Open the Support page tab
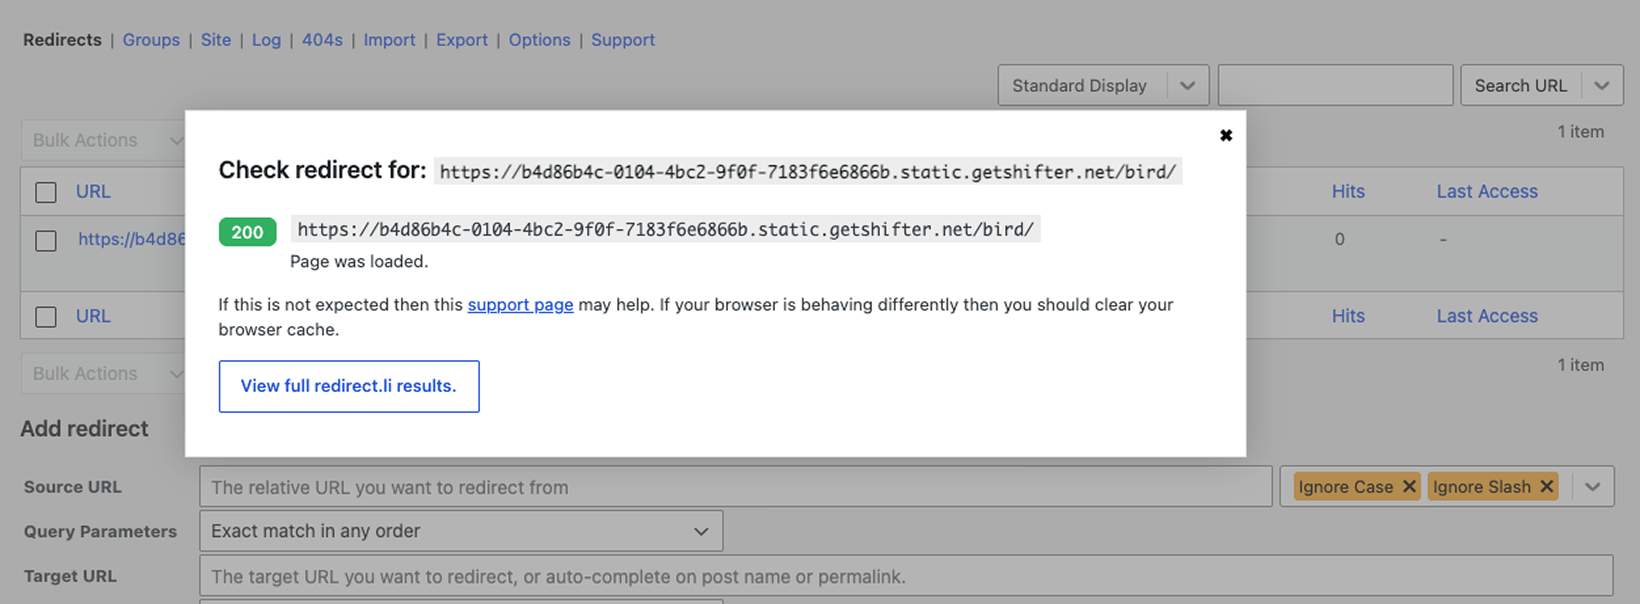Screen dimensions: 1640x604 [623, 40]
